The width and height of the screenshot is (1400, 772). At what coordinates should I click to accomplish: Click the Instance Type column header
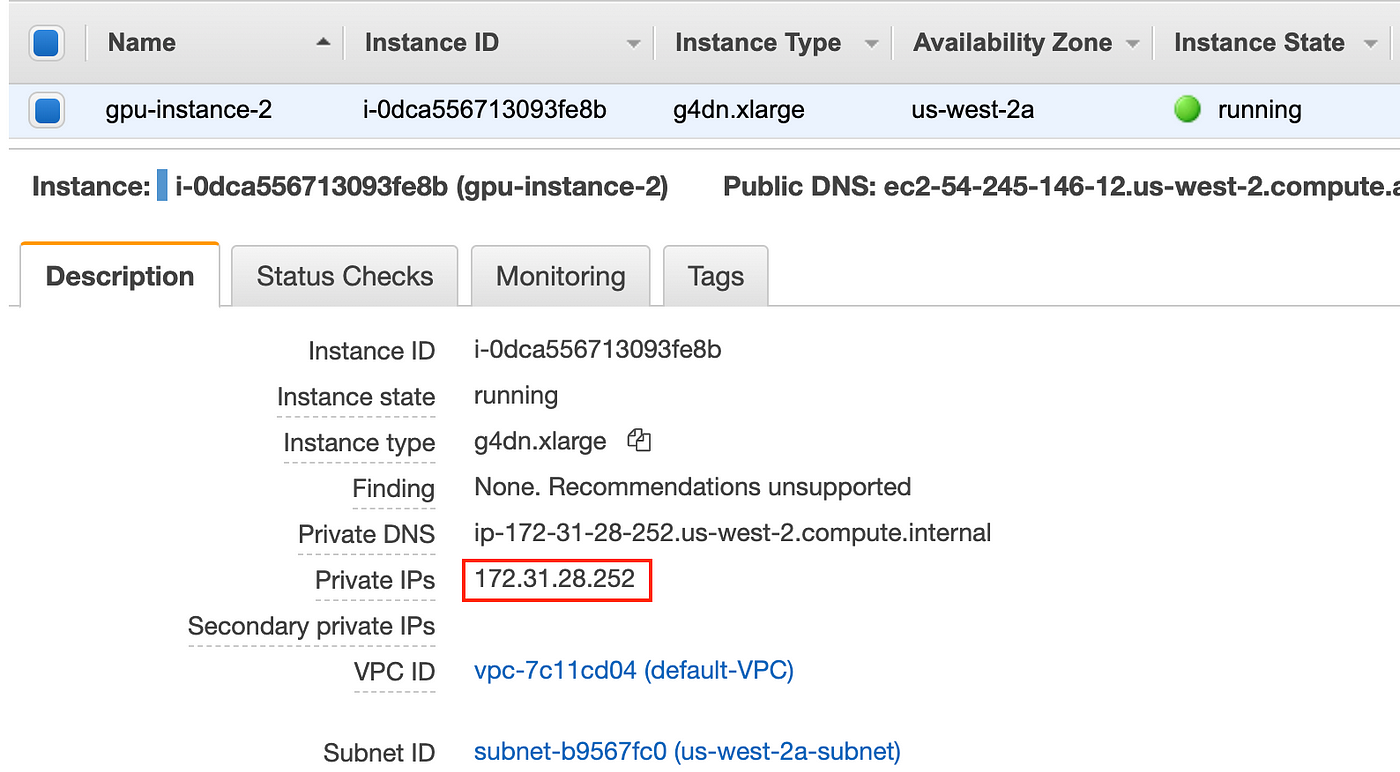(758, 43)
